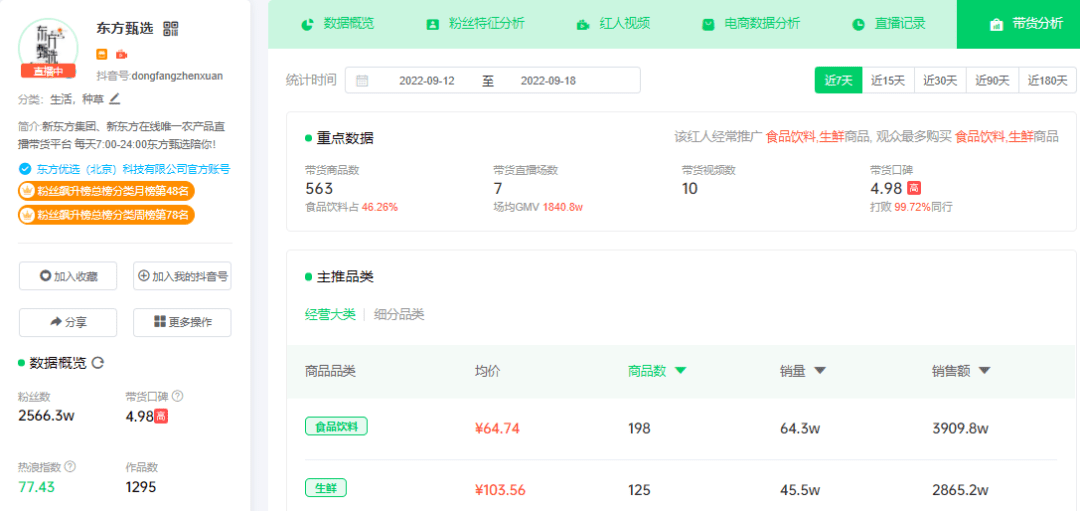Click the 作品数 value 1295
1080x511 pixels.
(141, 487)
